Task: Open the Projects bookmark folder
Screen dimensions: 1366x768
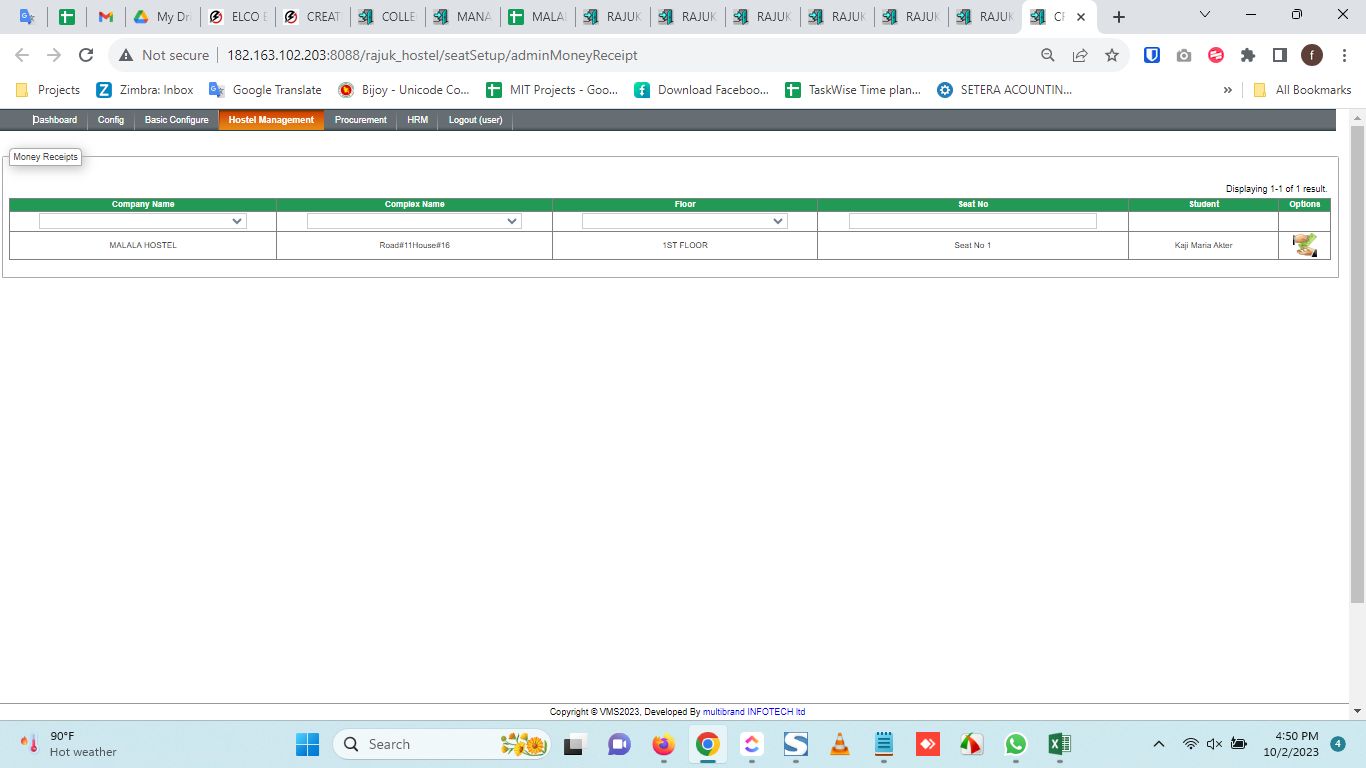Action: coord(48,90)
